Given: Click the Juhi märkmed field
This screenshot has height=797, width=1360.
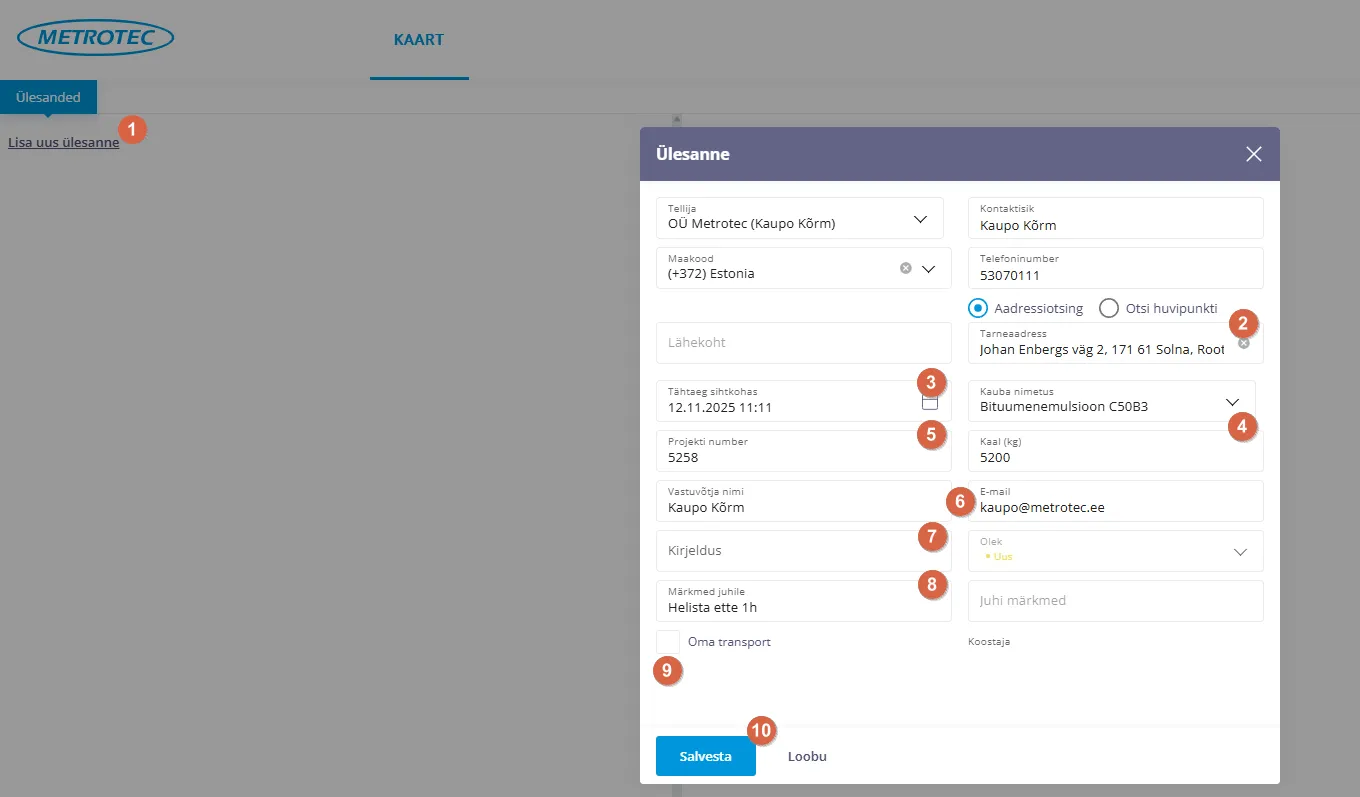Looking at the screenshot, I should pos(1115,601).
